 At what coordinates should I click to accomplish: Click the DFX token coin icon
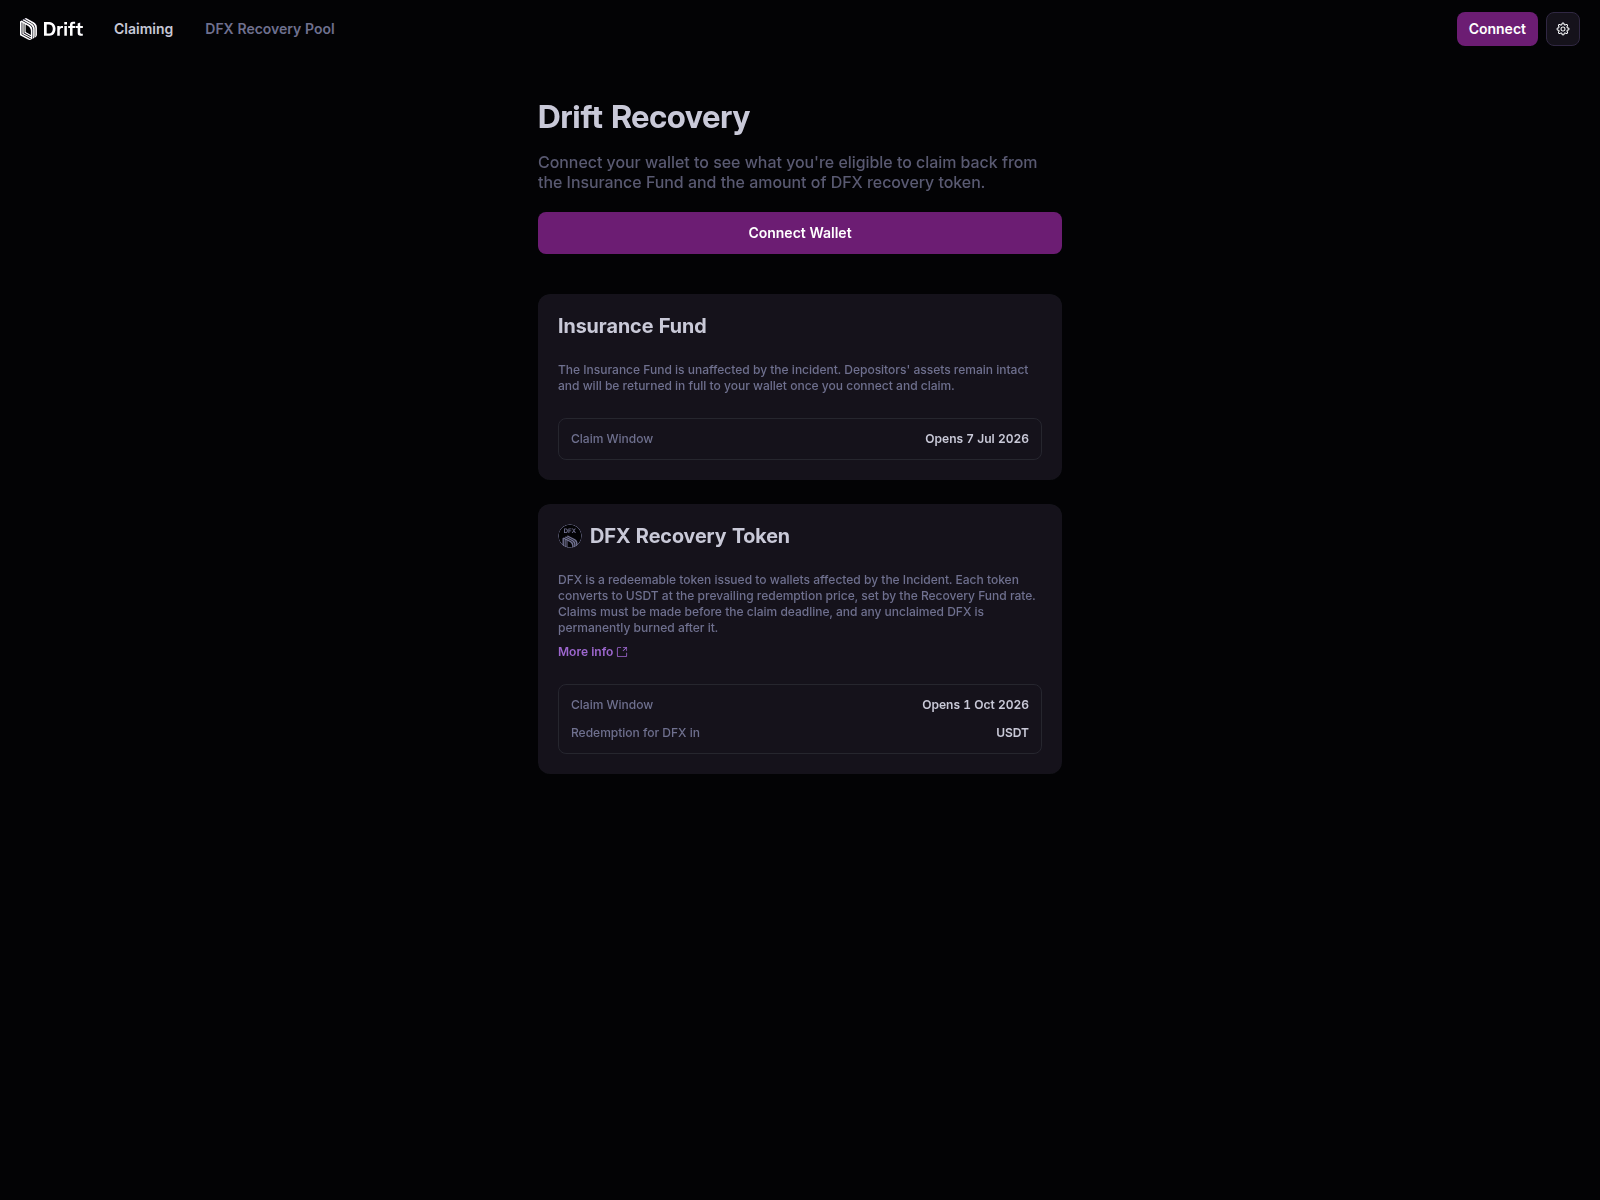point(570,536)
